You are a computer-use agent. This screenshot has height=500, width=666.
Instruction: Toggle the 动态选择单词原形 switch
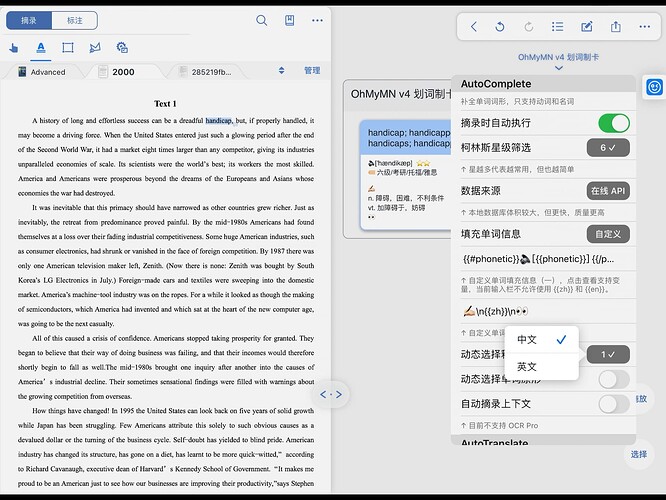coord(614,379)
